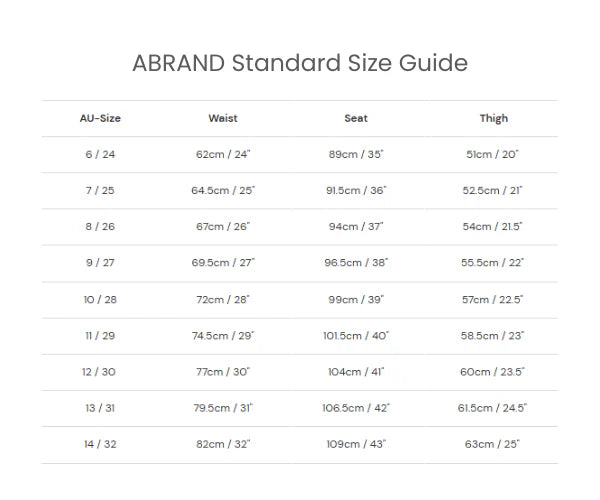Select thigh value 61.5cm / 24.5"
The width and height of the screenshot is (600, 500).
click(492, 408)
